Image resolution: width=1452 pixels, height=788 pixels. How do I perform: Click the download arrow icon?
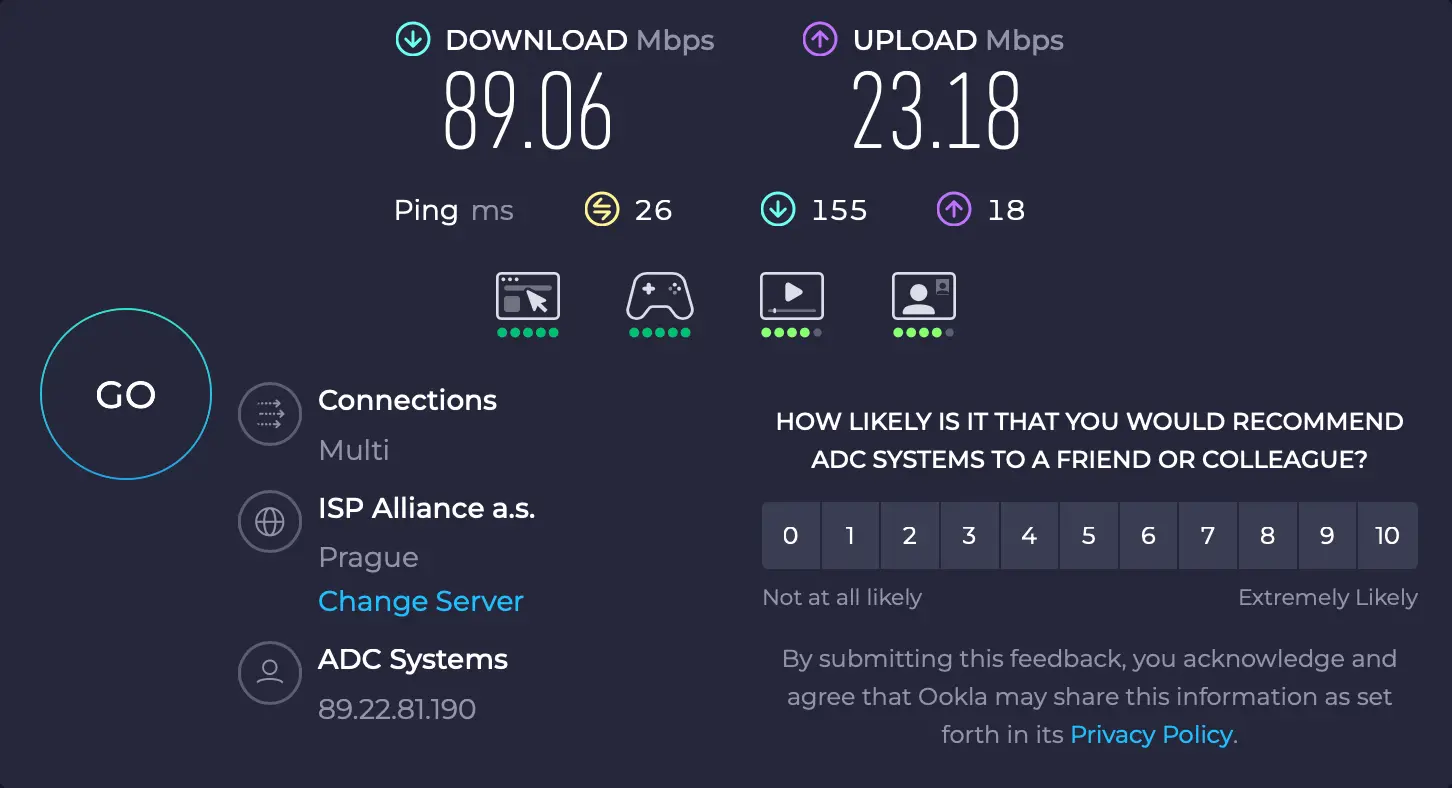[412, 40]
